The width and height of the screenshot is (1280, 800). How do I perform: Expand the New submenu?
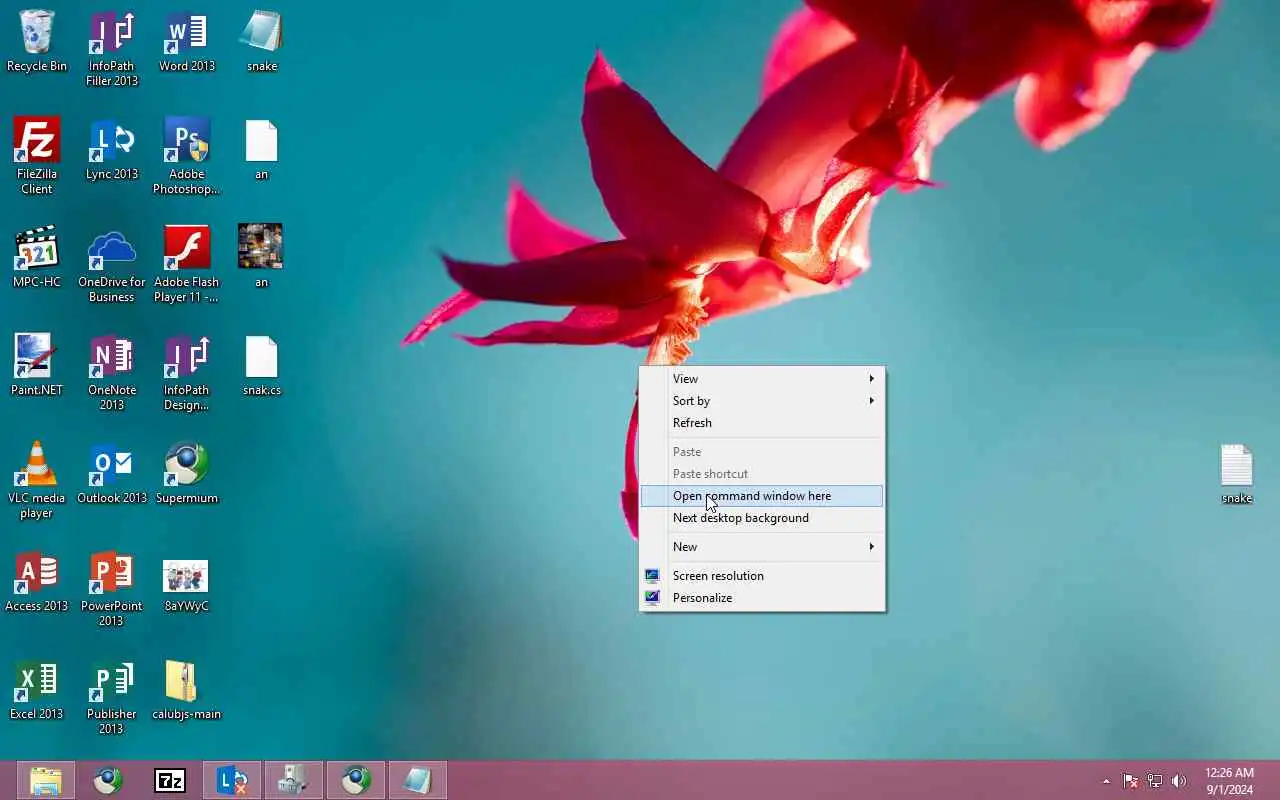(x=762, y=547)
